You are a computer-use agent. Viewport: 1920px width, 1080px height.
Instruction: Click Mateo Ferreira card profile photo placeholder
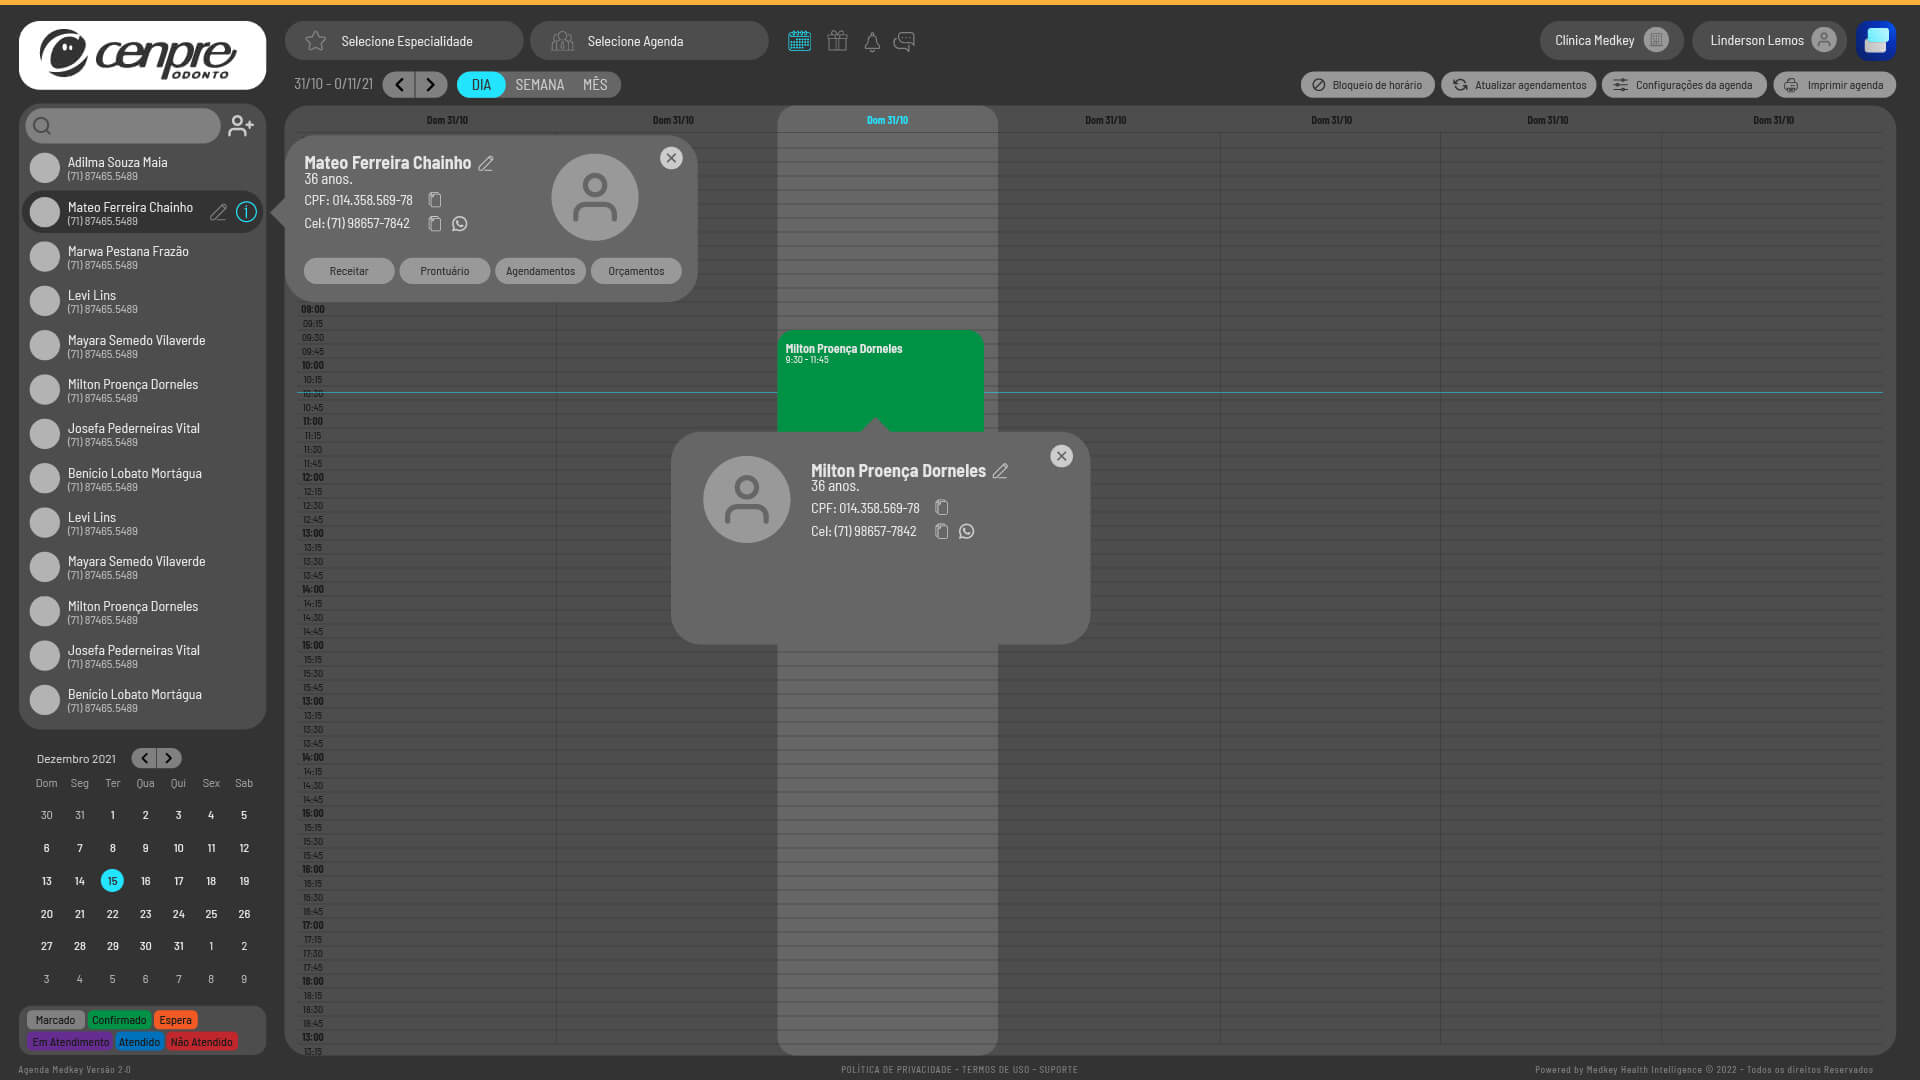point(595,197)
